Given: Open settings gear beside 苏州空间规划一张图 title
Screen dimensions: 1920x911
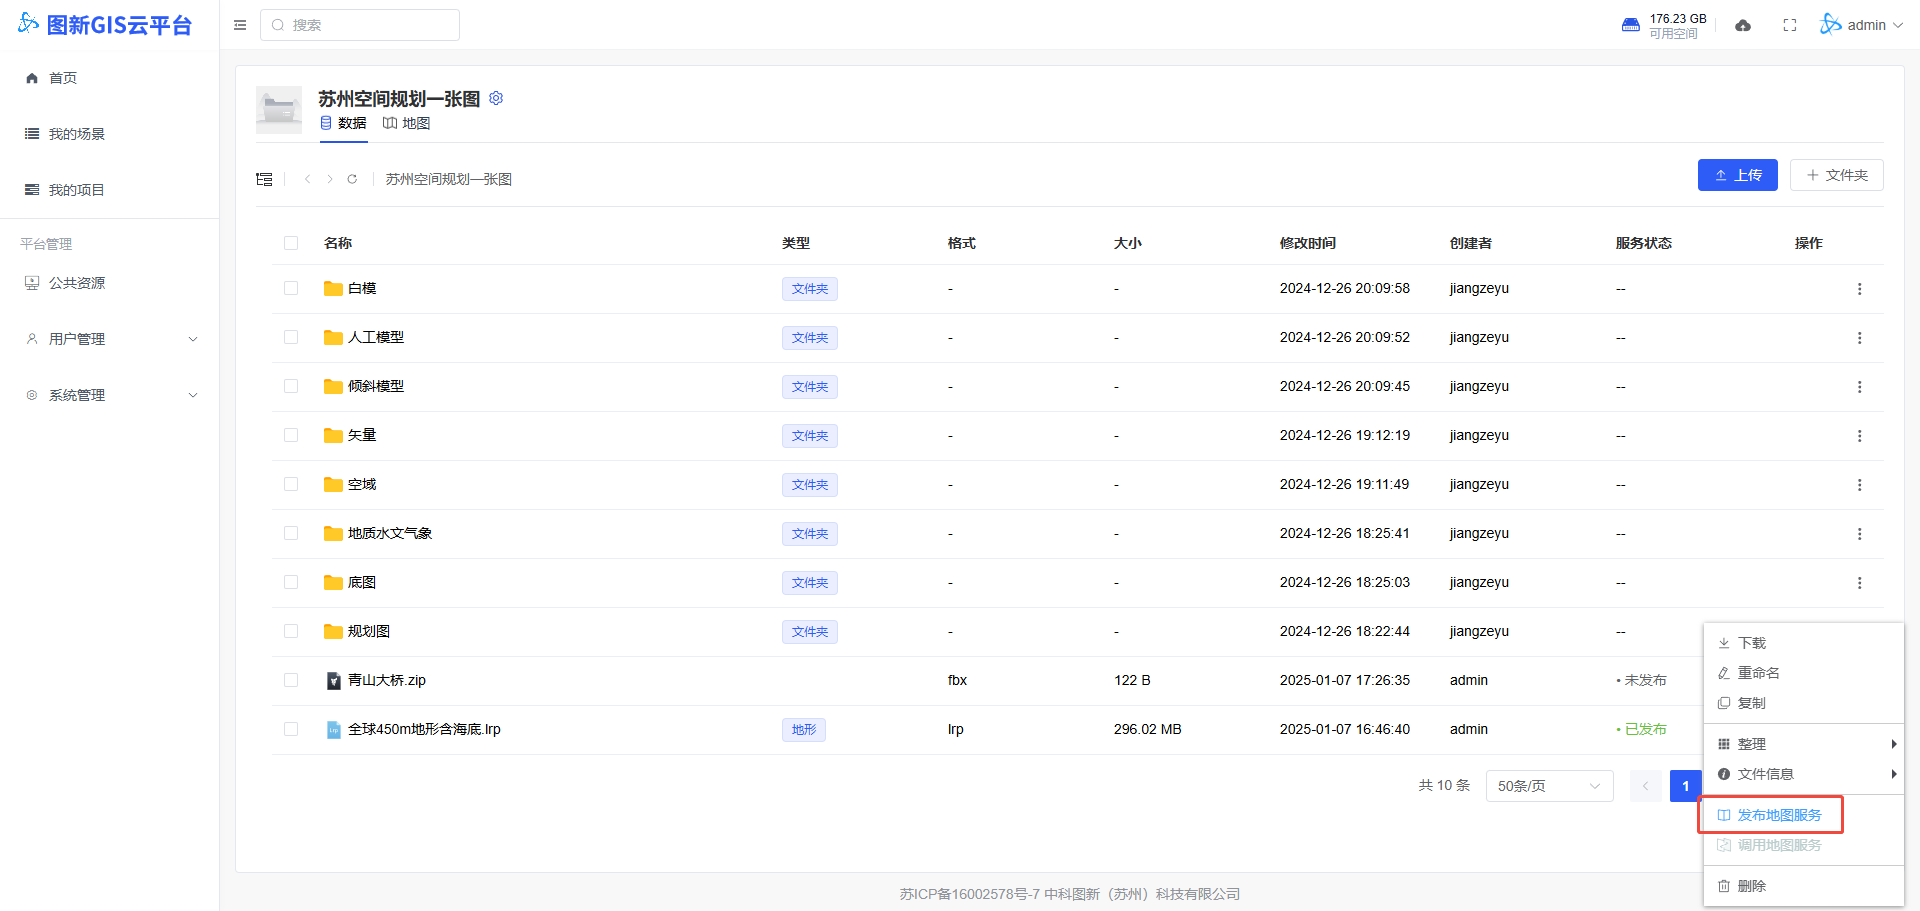Looking at the screenshot, I should click(496, 98).
